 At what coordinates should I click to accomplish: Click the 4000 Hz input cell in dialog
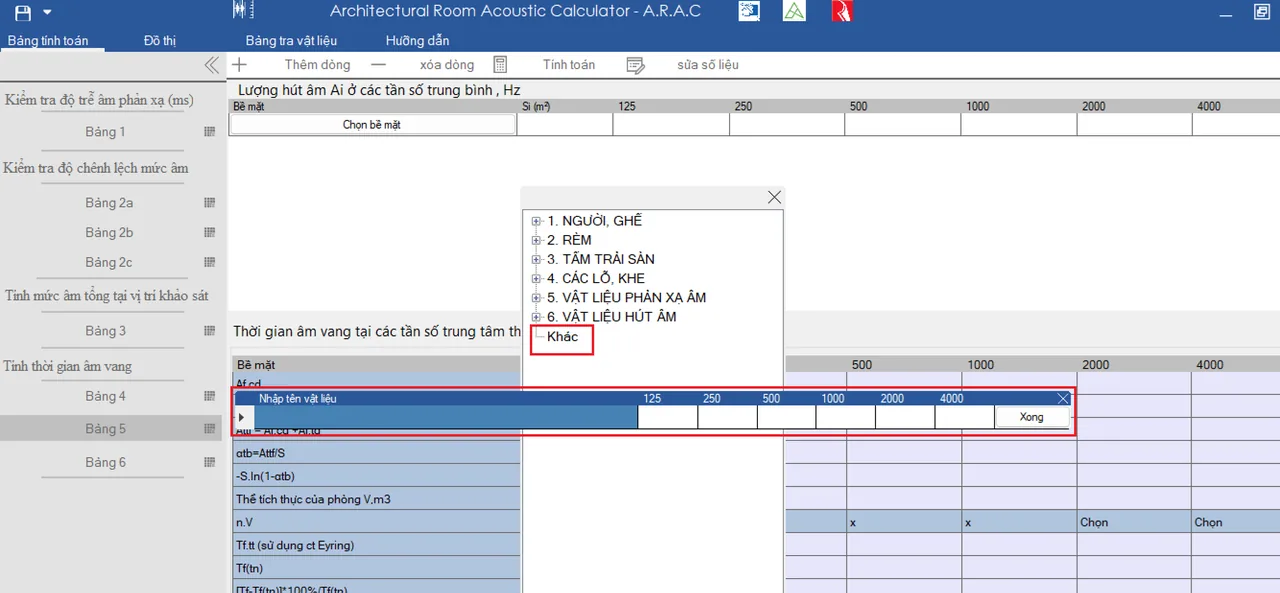964,417
